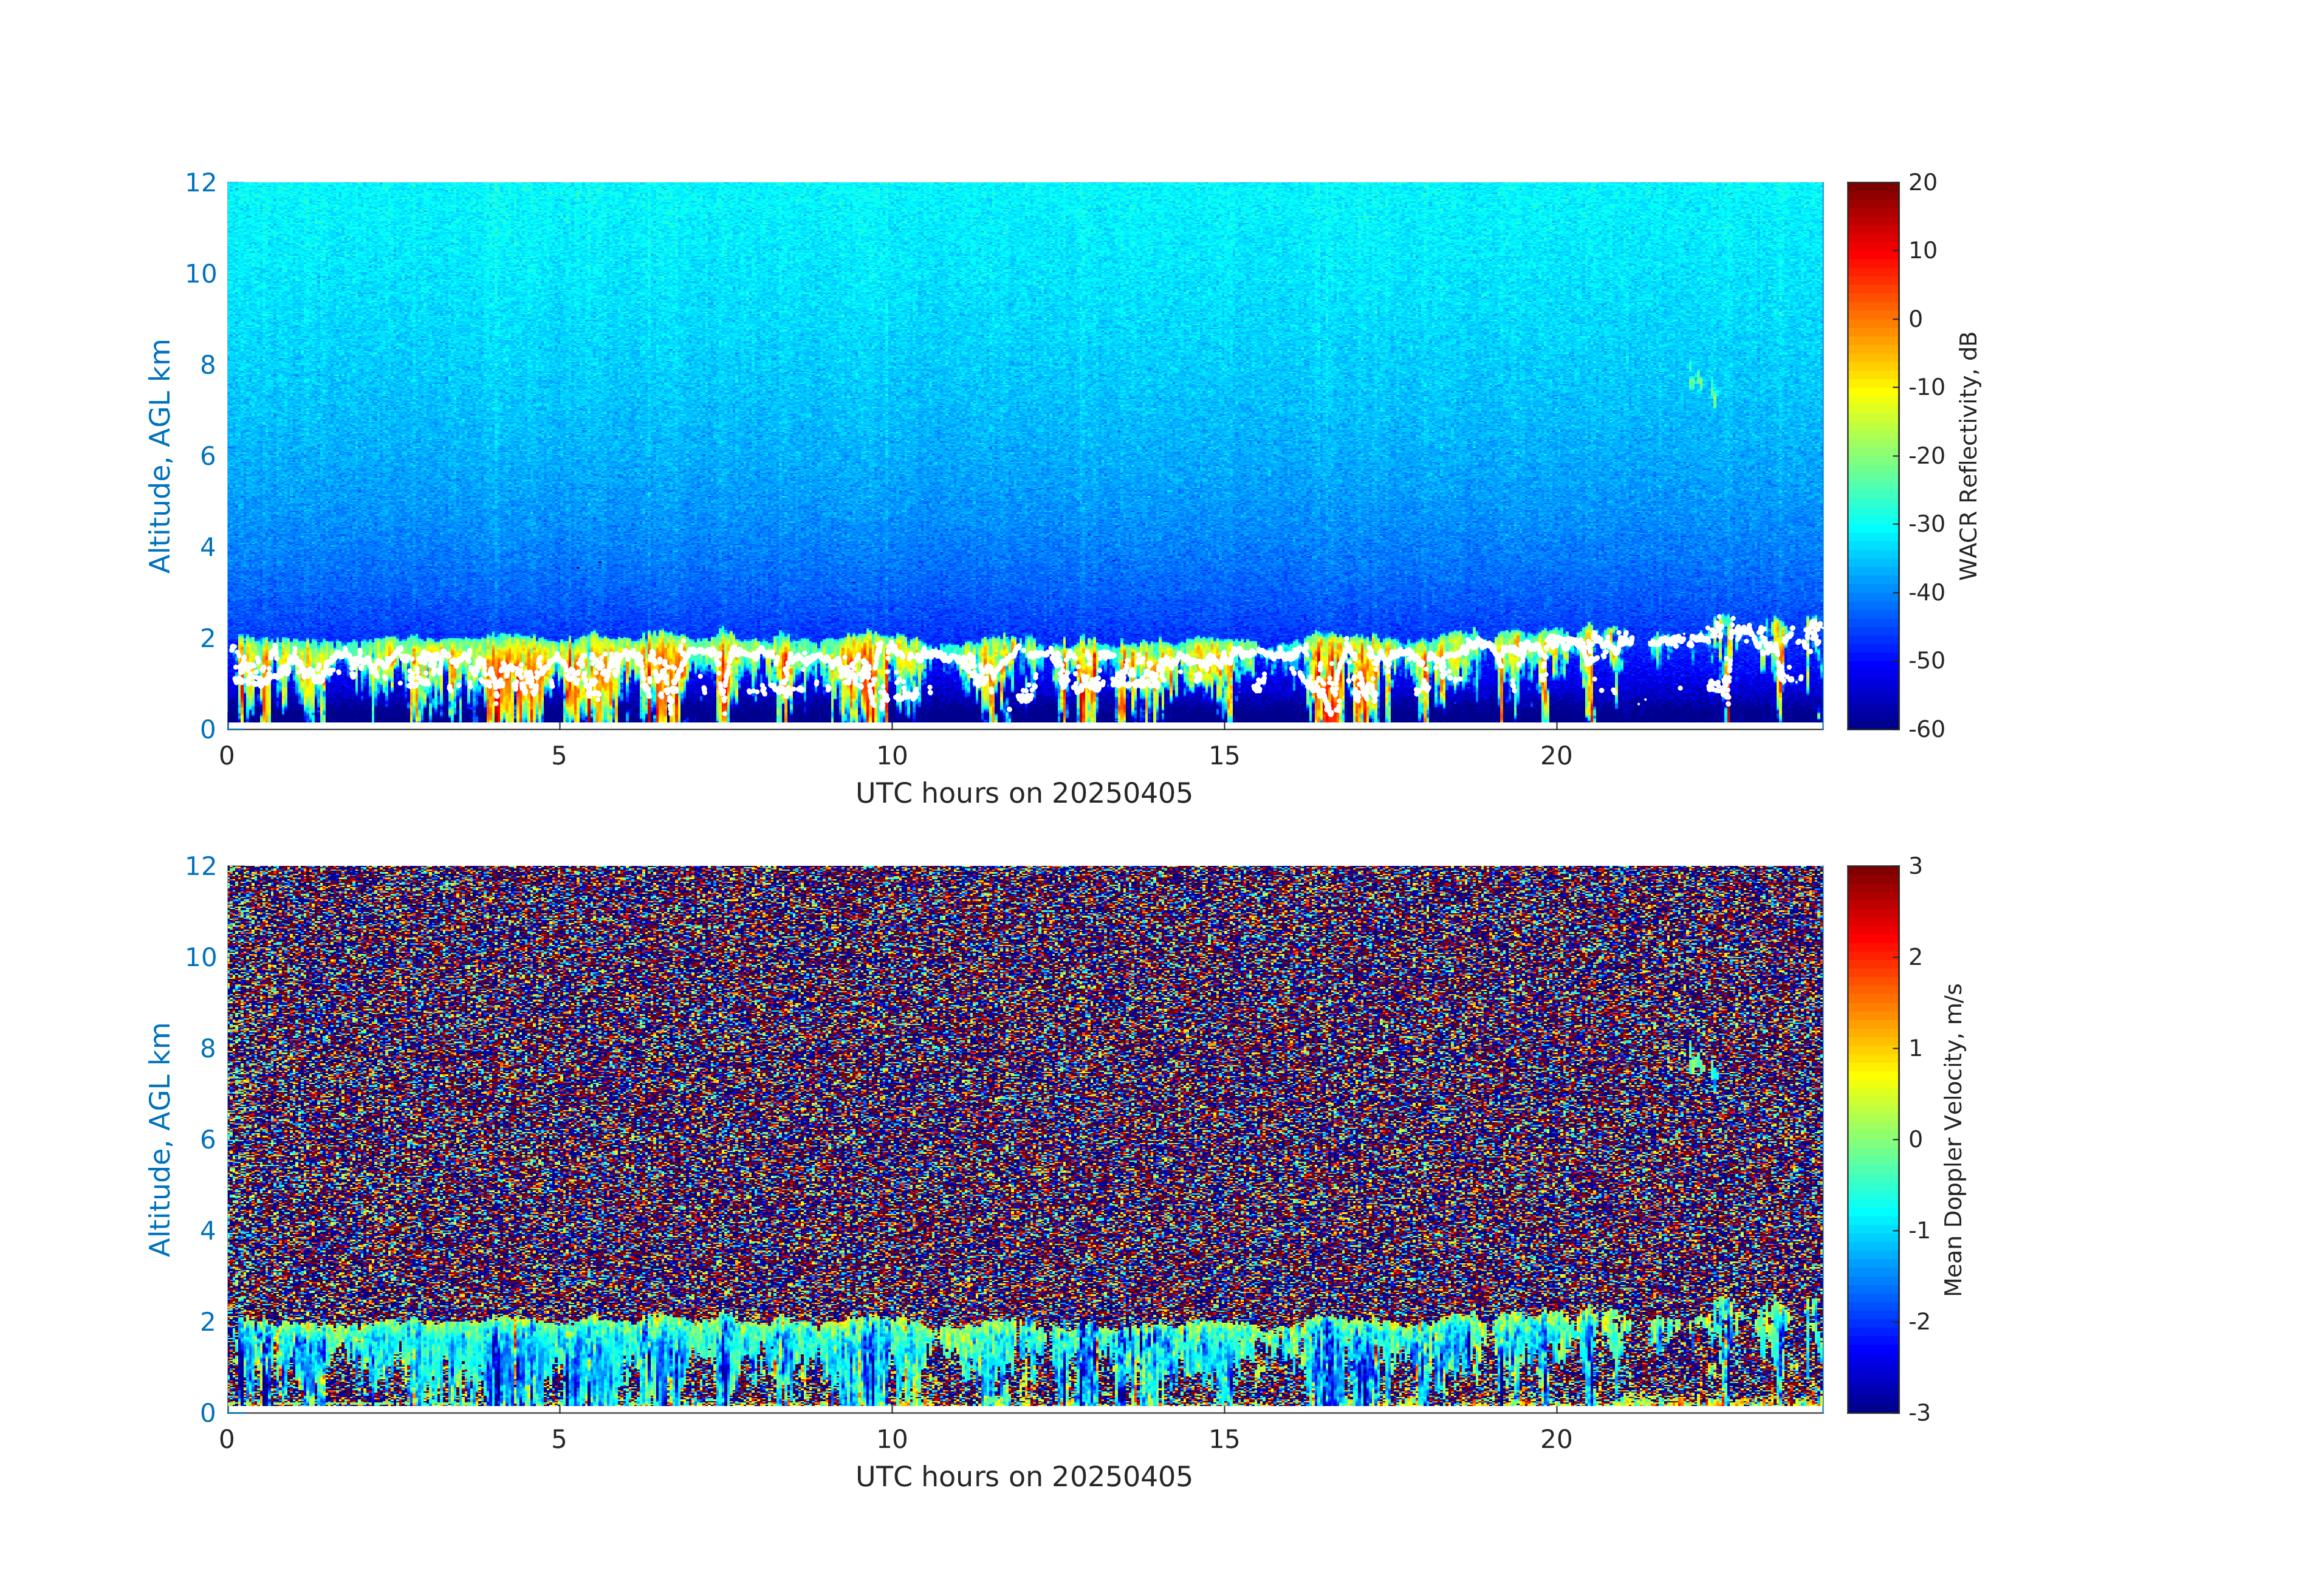Click the '6' altitude tick on bottom plot
The image size is (2324, 1595).
coord(207,1139)
